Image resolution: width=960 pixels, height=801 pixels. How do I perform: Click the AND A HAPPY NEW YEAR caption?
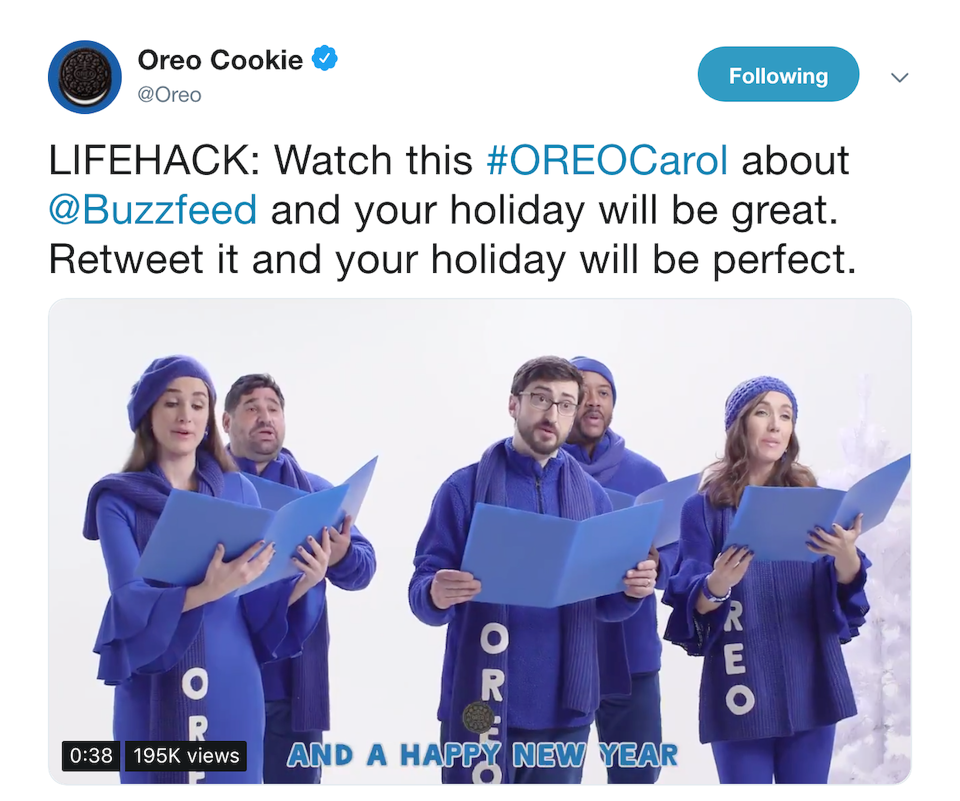pyautogui.click(x=482, y=755)
